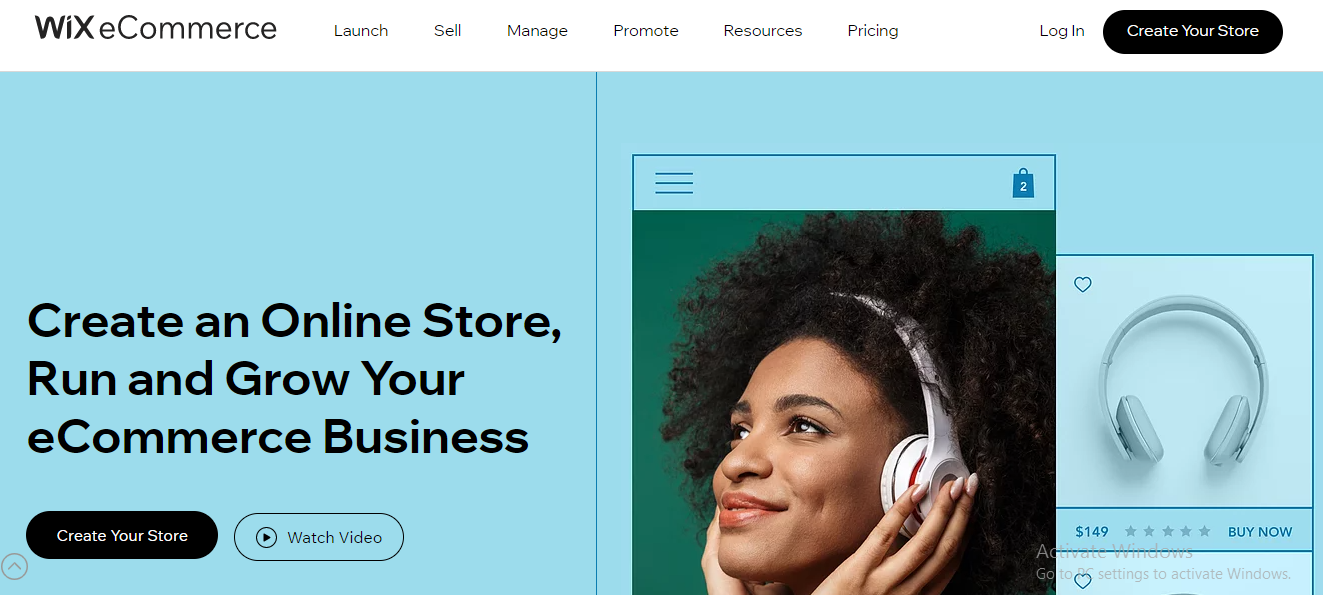Click the play icon in Watch Video
Screen dimensions: 1323x595
pyautogui.click(x=266, y=537)
